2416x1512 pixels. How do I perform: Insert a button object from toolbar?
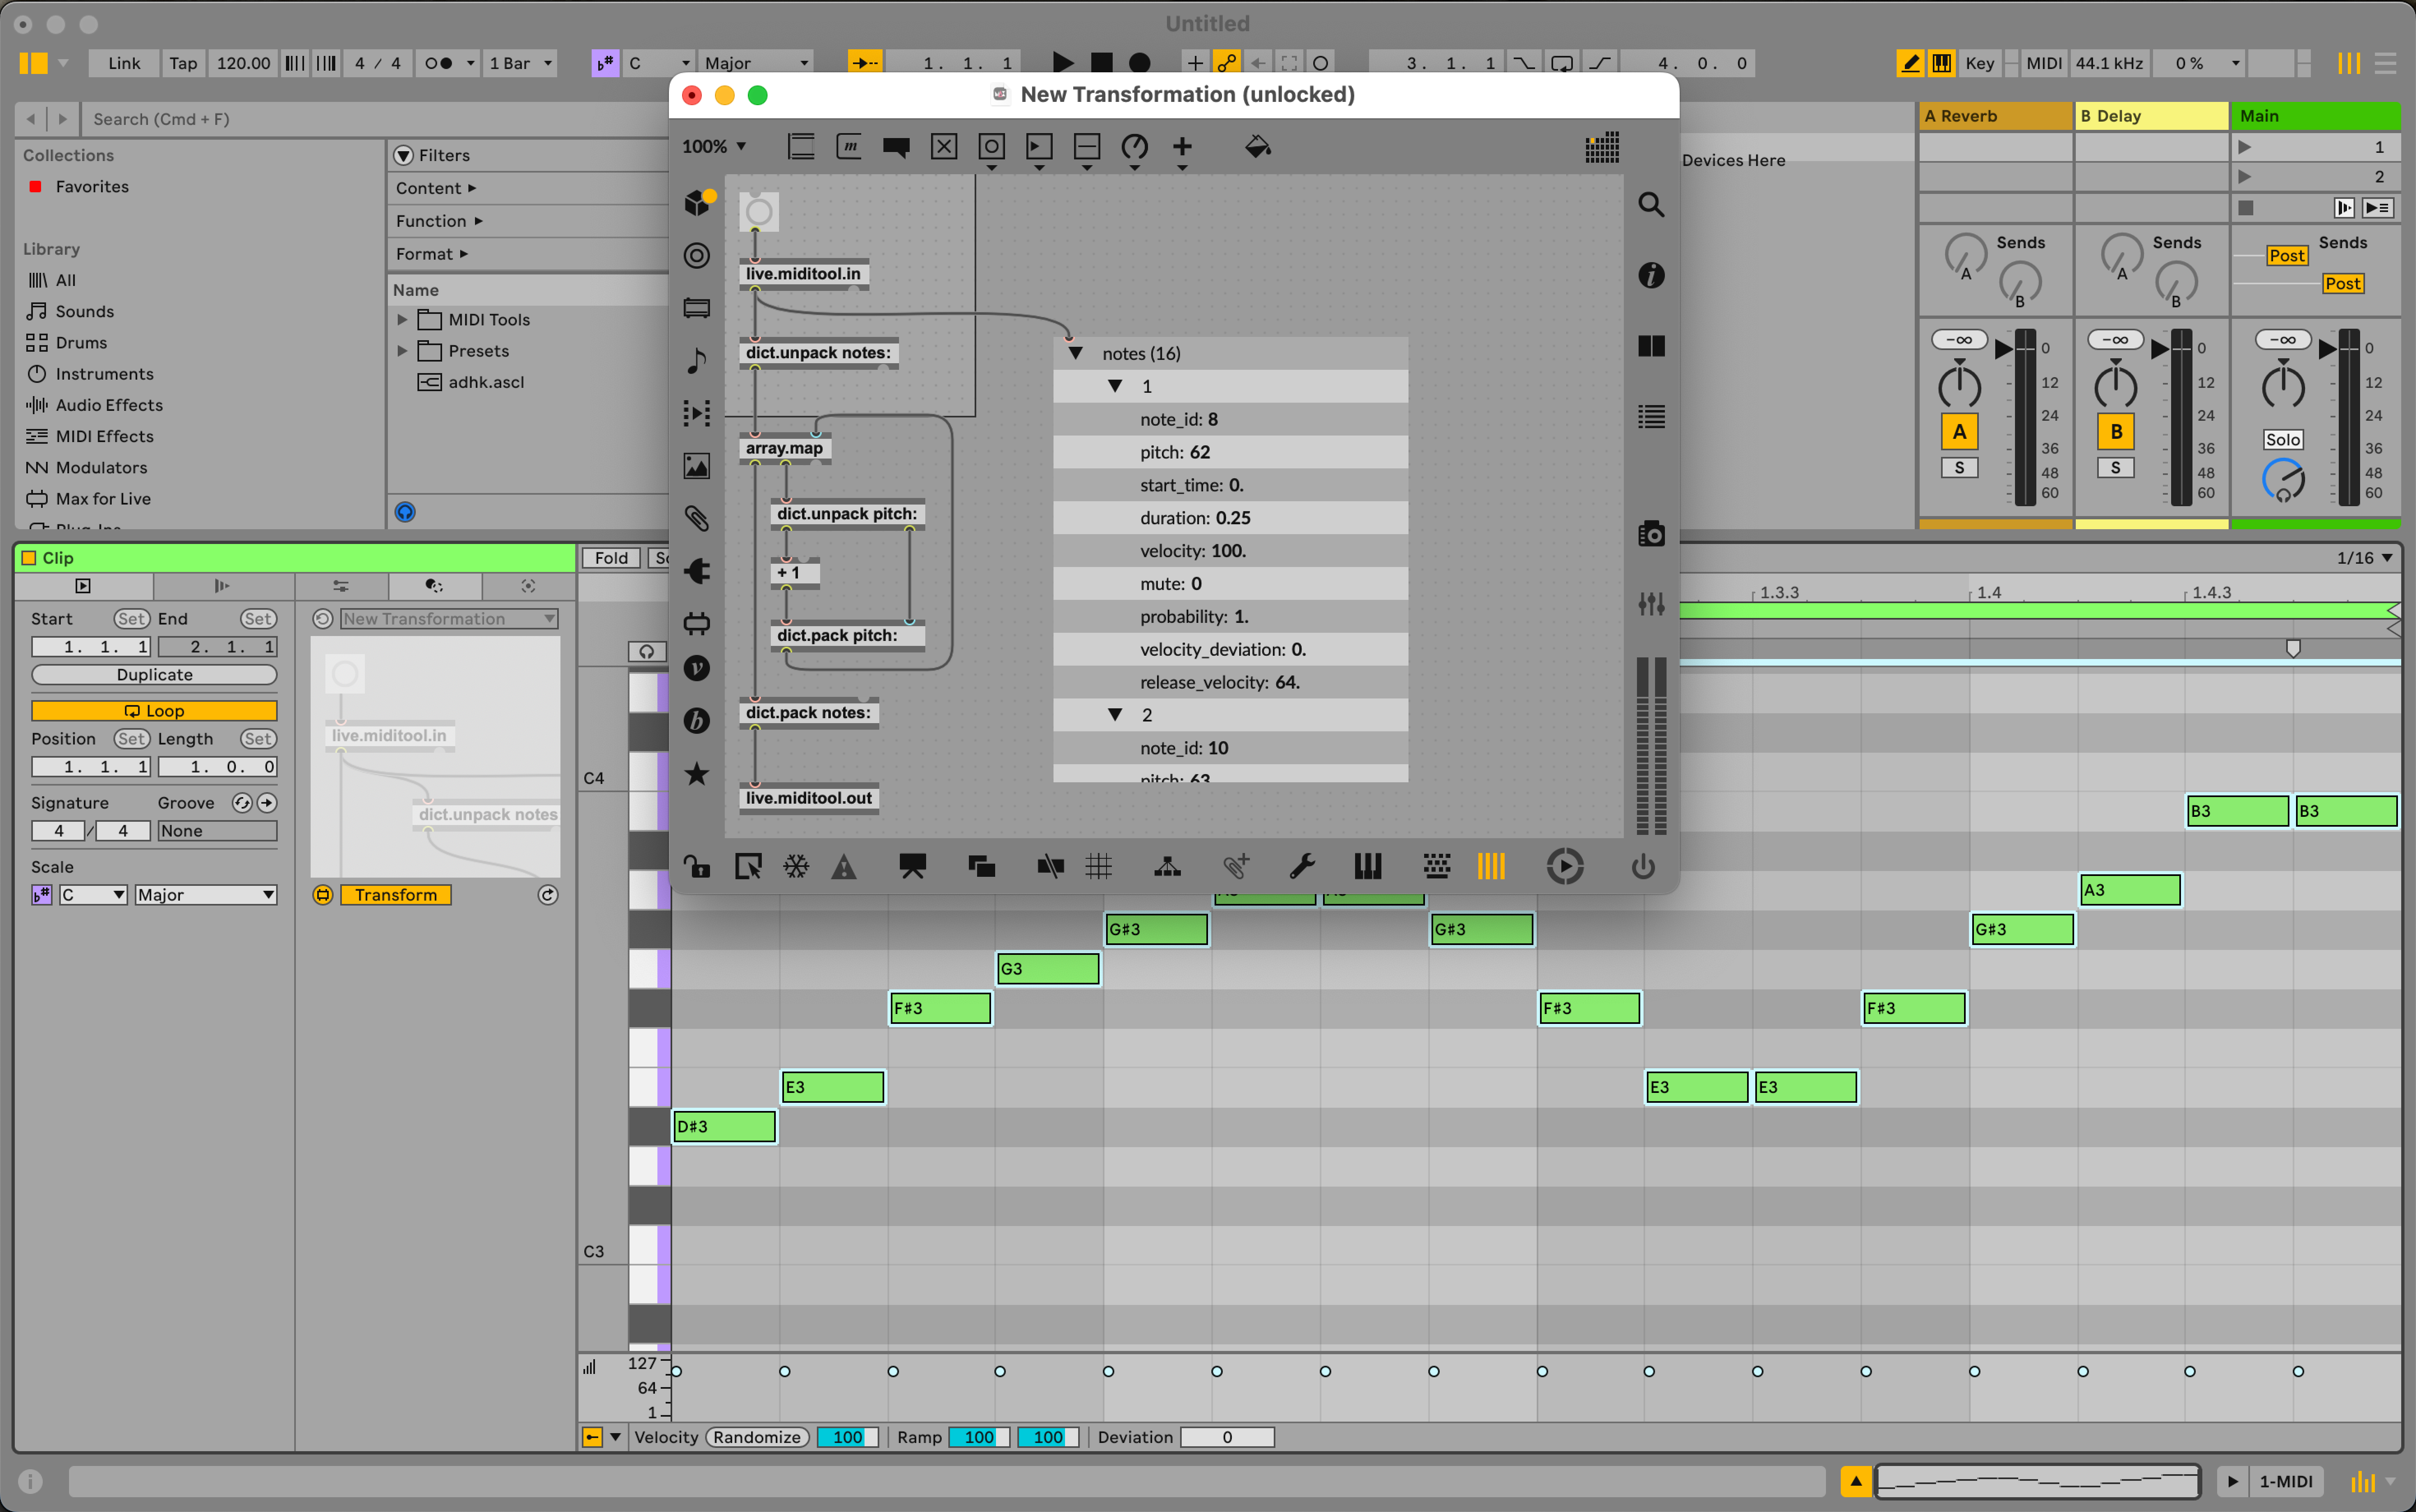pyautogui.click(x=991, y=147)
